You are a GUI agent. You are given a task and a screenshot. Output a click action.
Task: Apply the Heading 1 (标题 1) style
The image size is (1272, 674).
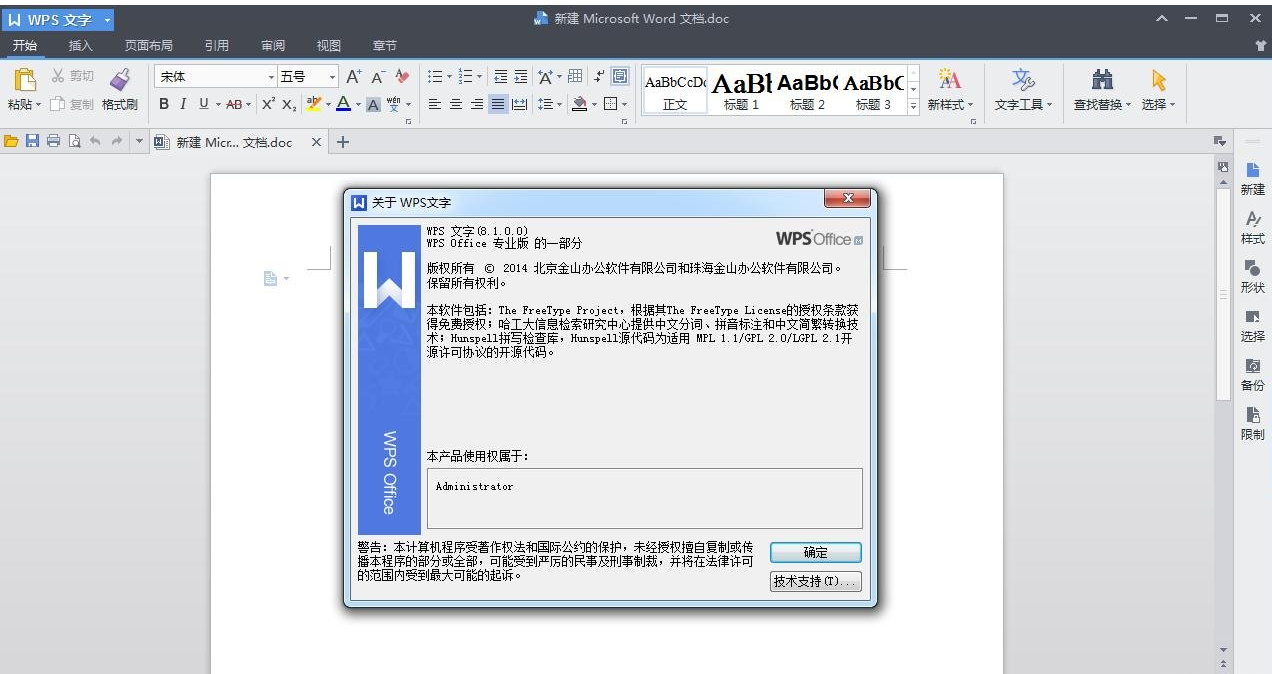742,90
